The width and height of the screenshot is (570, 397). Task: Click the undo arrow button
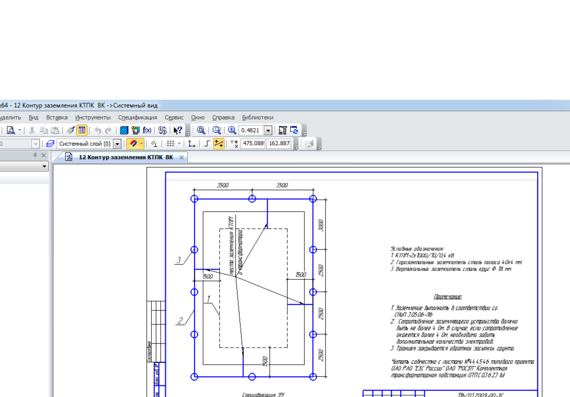pyautogui.click(x=97, y=130)
